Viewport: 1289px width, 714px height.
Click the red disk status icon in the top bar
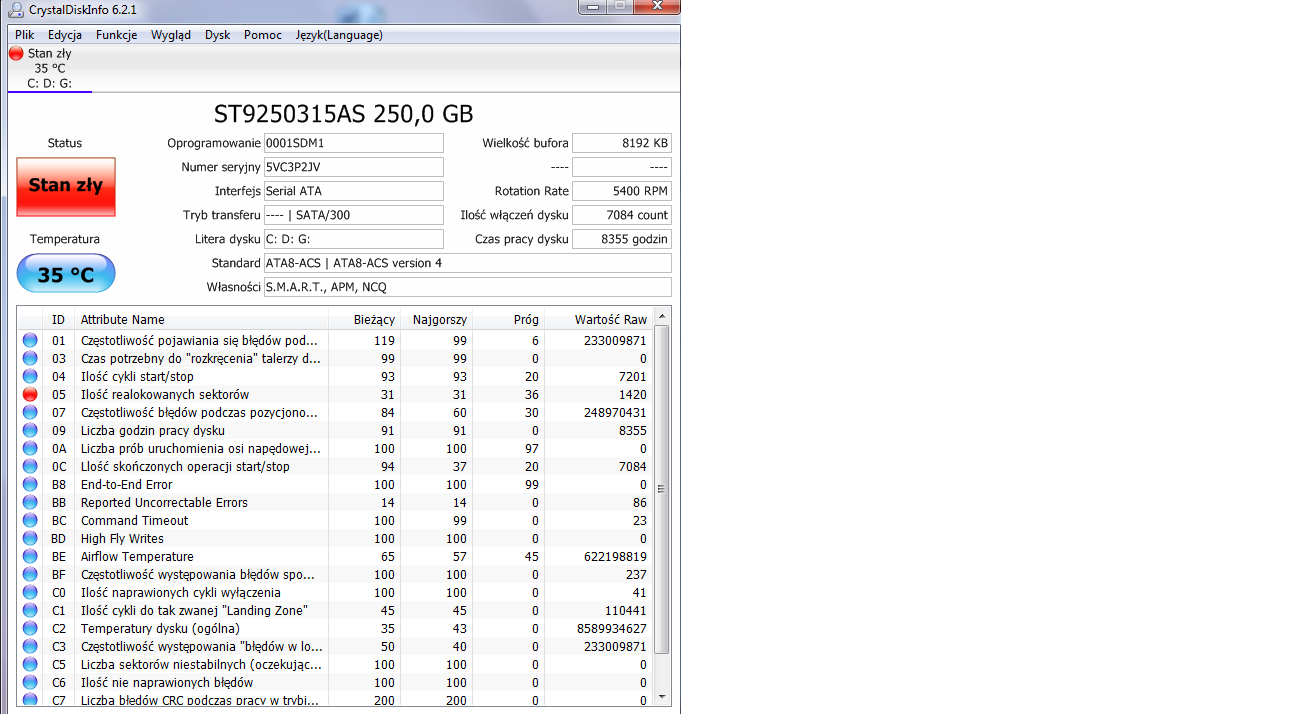[16, 53]
